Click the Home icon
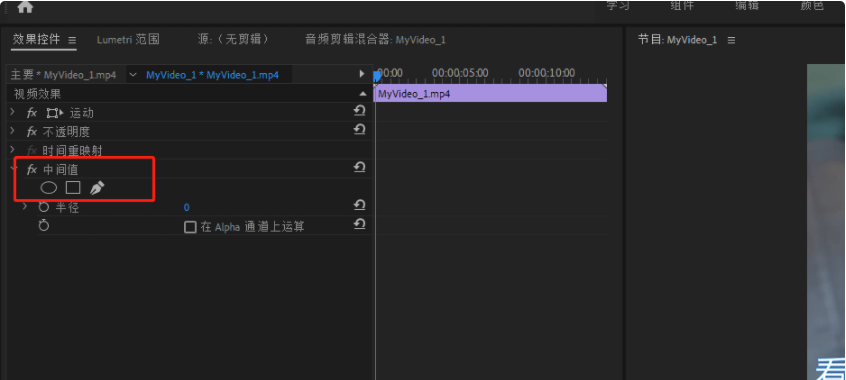 click(25, 6)
